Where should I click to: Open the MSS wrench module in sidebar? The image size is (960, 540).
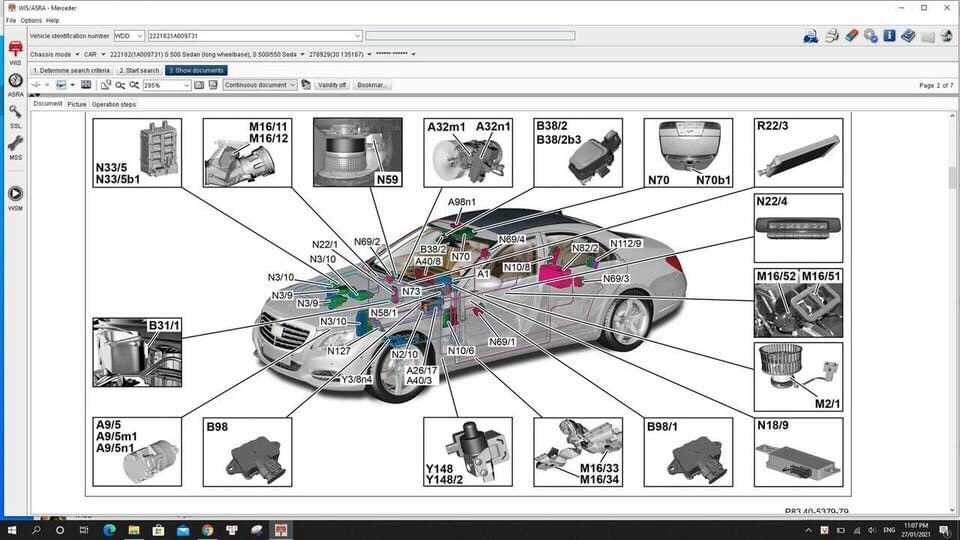pyautogui.click(x=15, y=148)
